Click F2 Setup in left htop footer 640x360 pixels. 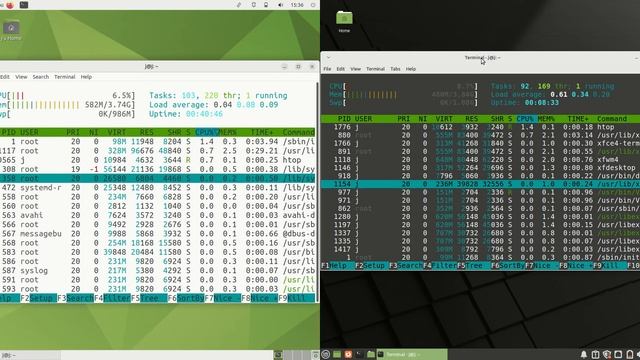pyautogui.click(x=38, y=298)
